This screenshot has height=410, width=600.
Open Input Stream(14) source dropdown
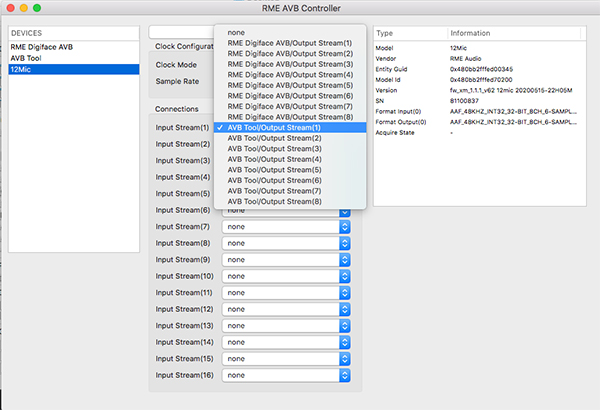point(286,342)
